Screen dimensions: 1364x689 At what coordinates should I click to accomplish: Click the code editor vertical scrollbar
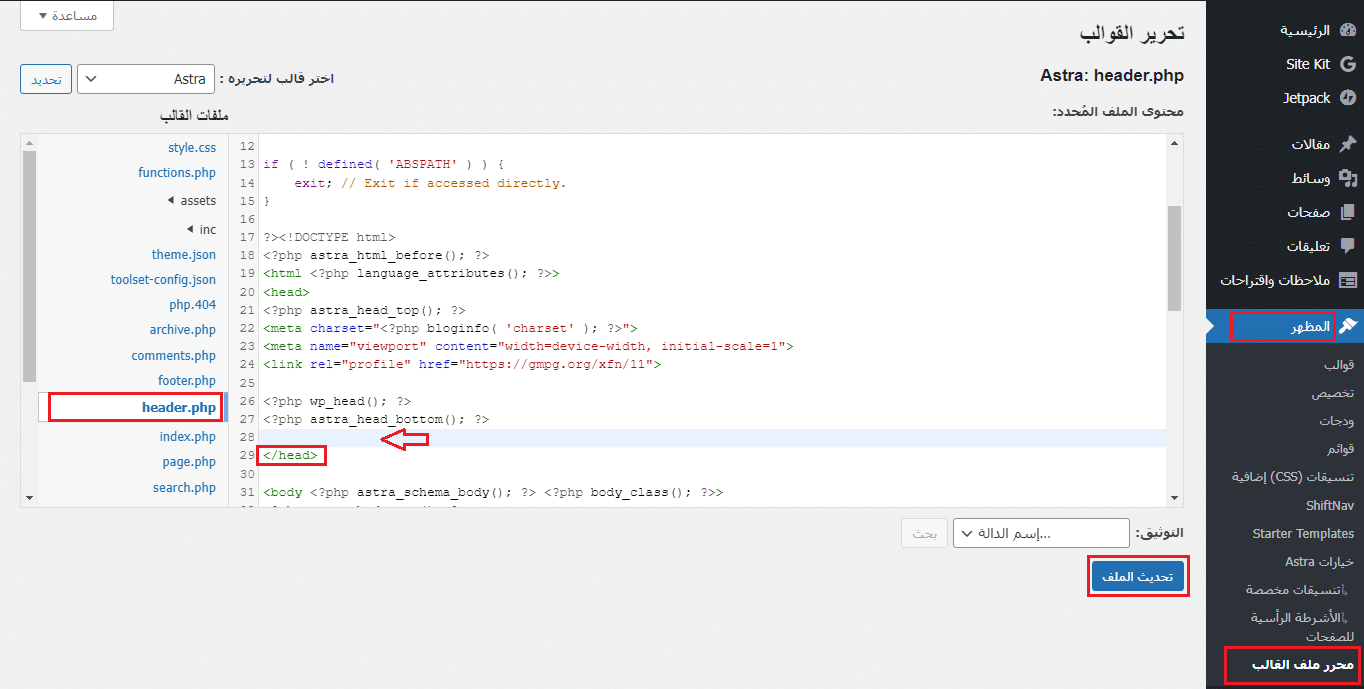[1174, 260]
